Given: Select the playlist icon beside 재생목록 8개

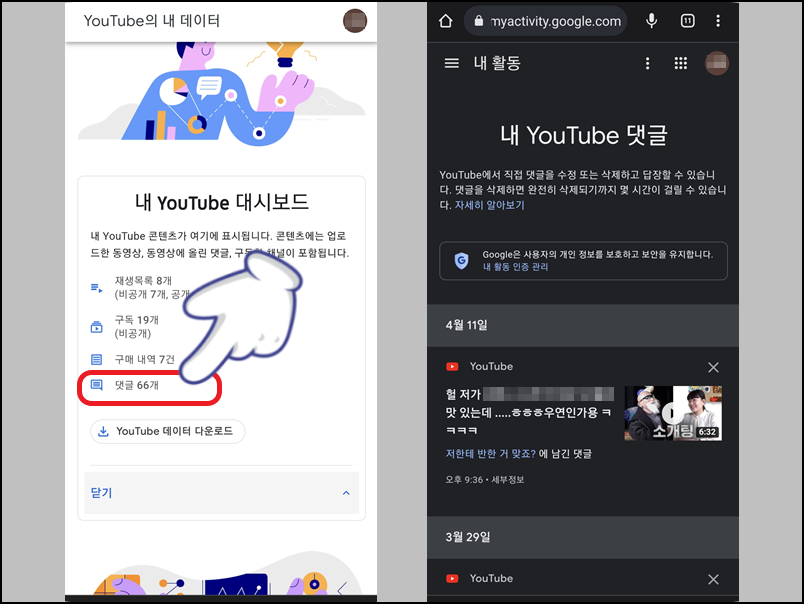Looking at the screenshot, I should 96,288.
